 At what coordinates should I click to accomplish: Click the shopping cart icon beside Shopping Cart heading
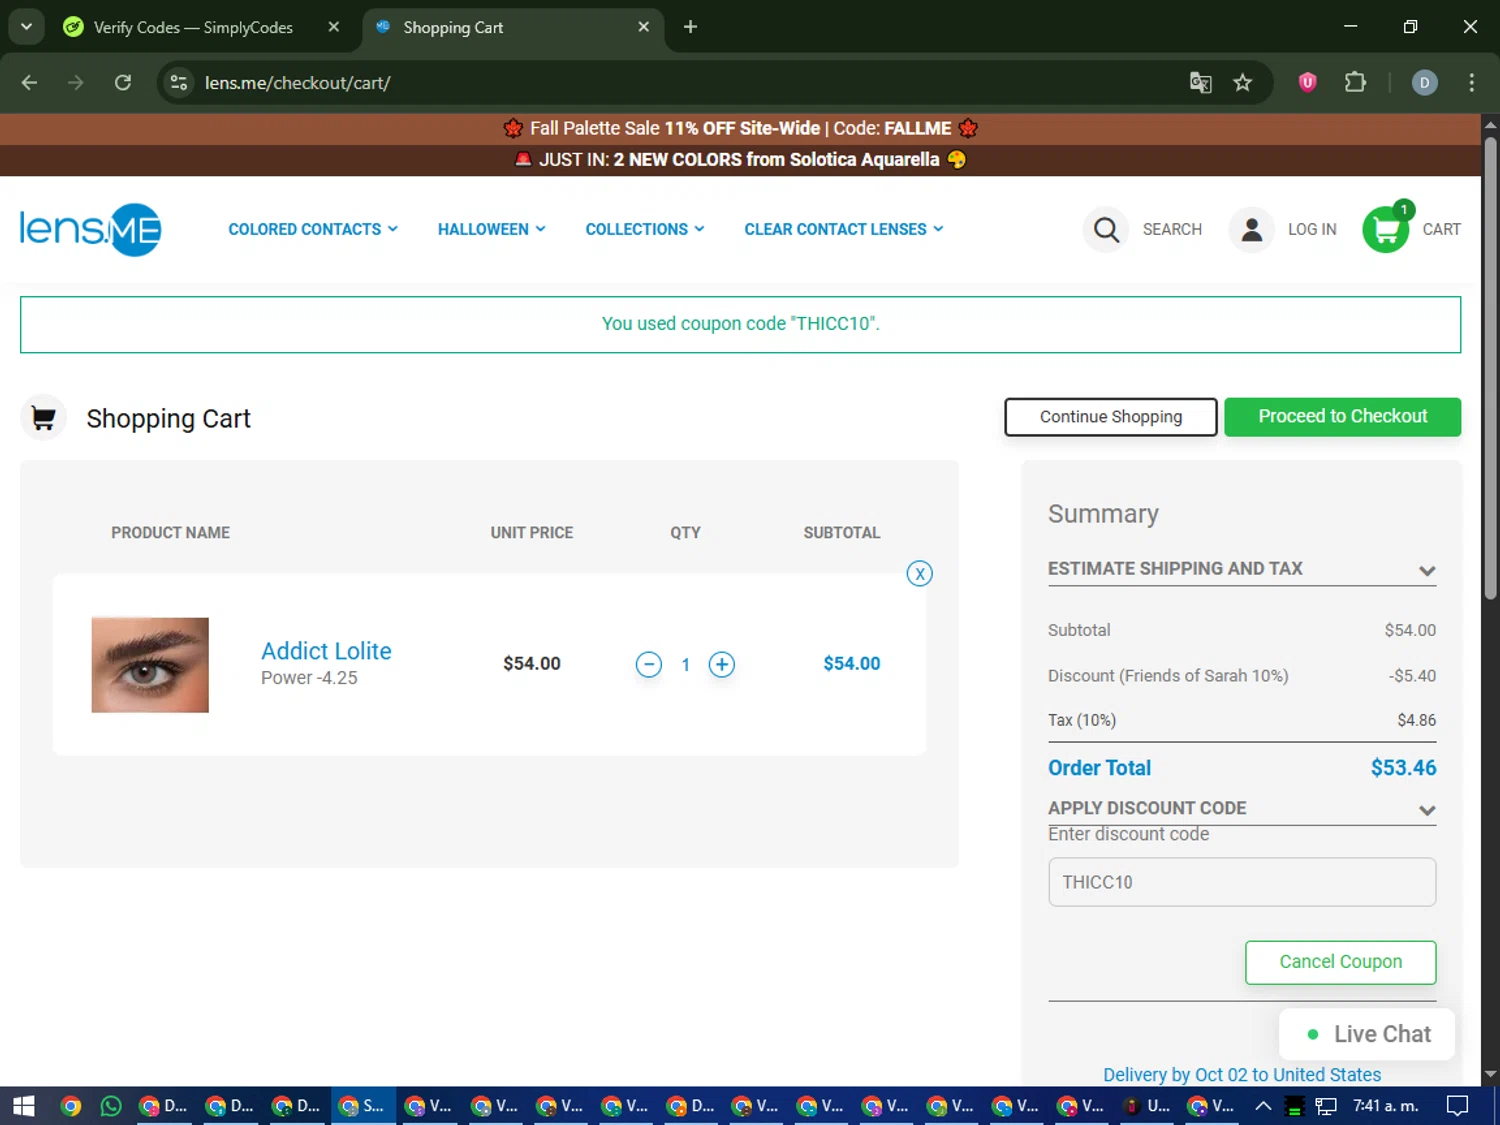[43, 418]
